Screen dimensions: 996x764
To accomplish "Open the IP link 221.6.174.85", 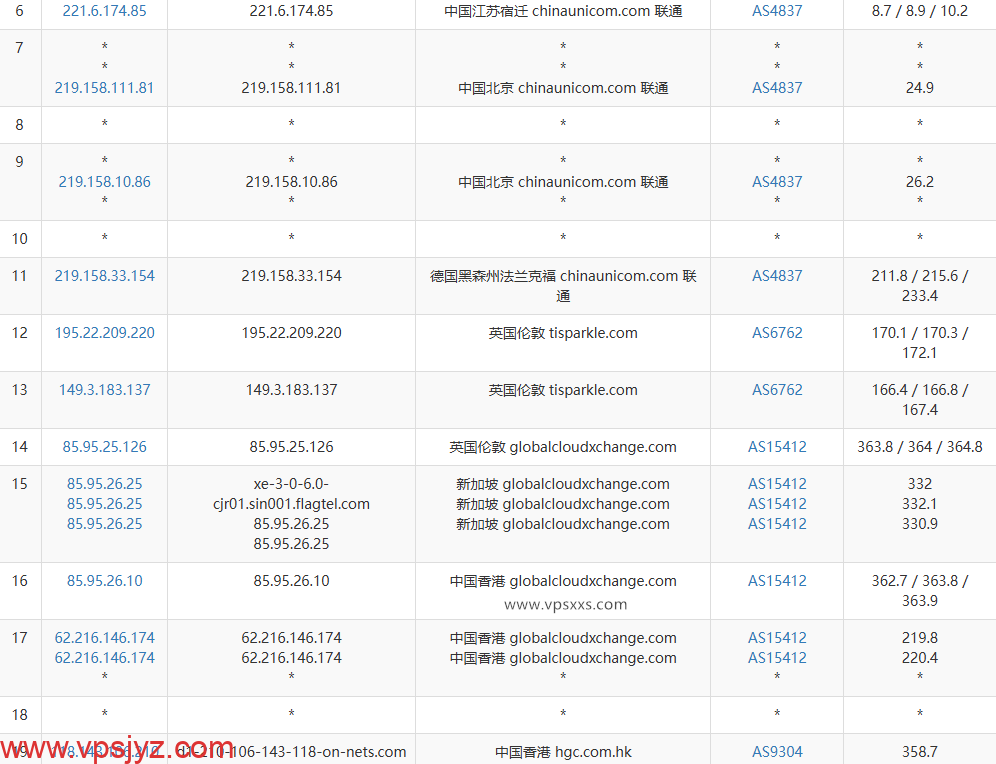I will pyautogui.click(x=104, y=11).
